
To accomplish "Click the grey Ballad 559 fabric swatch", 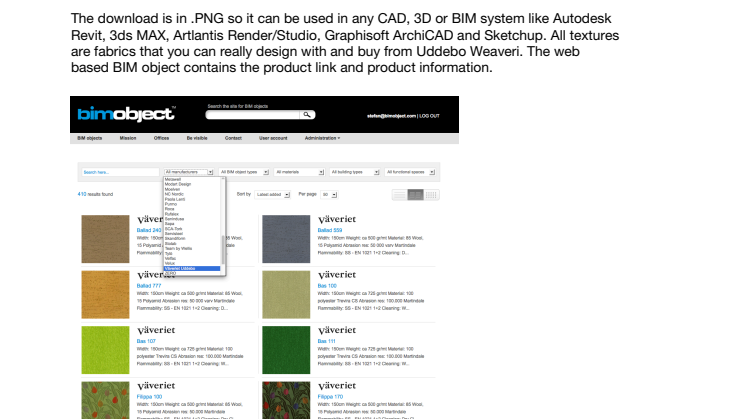I will click(286, 239).
